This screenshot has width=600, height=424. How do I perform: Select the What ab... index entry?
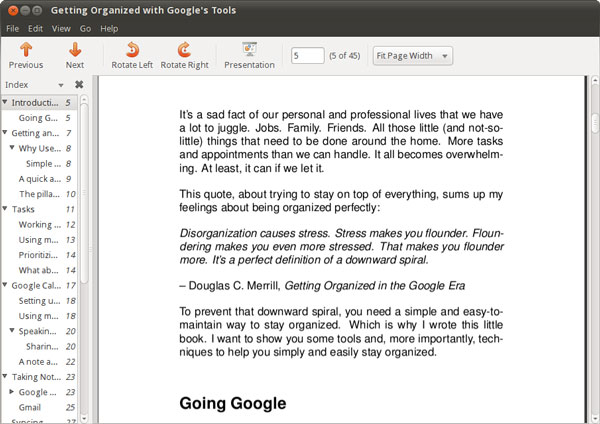(x=39, y=270)
